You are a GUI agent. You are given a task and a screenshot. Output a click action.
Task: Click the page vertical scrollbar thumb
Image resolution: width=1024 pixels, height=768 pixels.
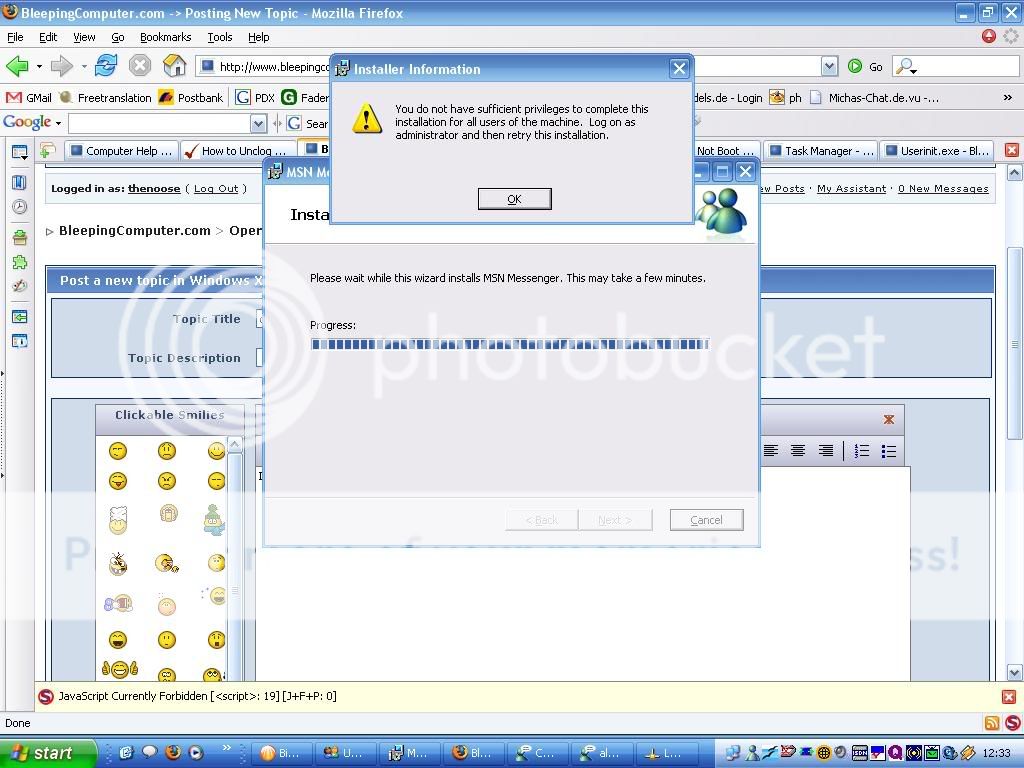[x=1014, y=344]
